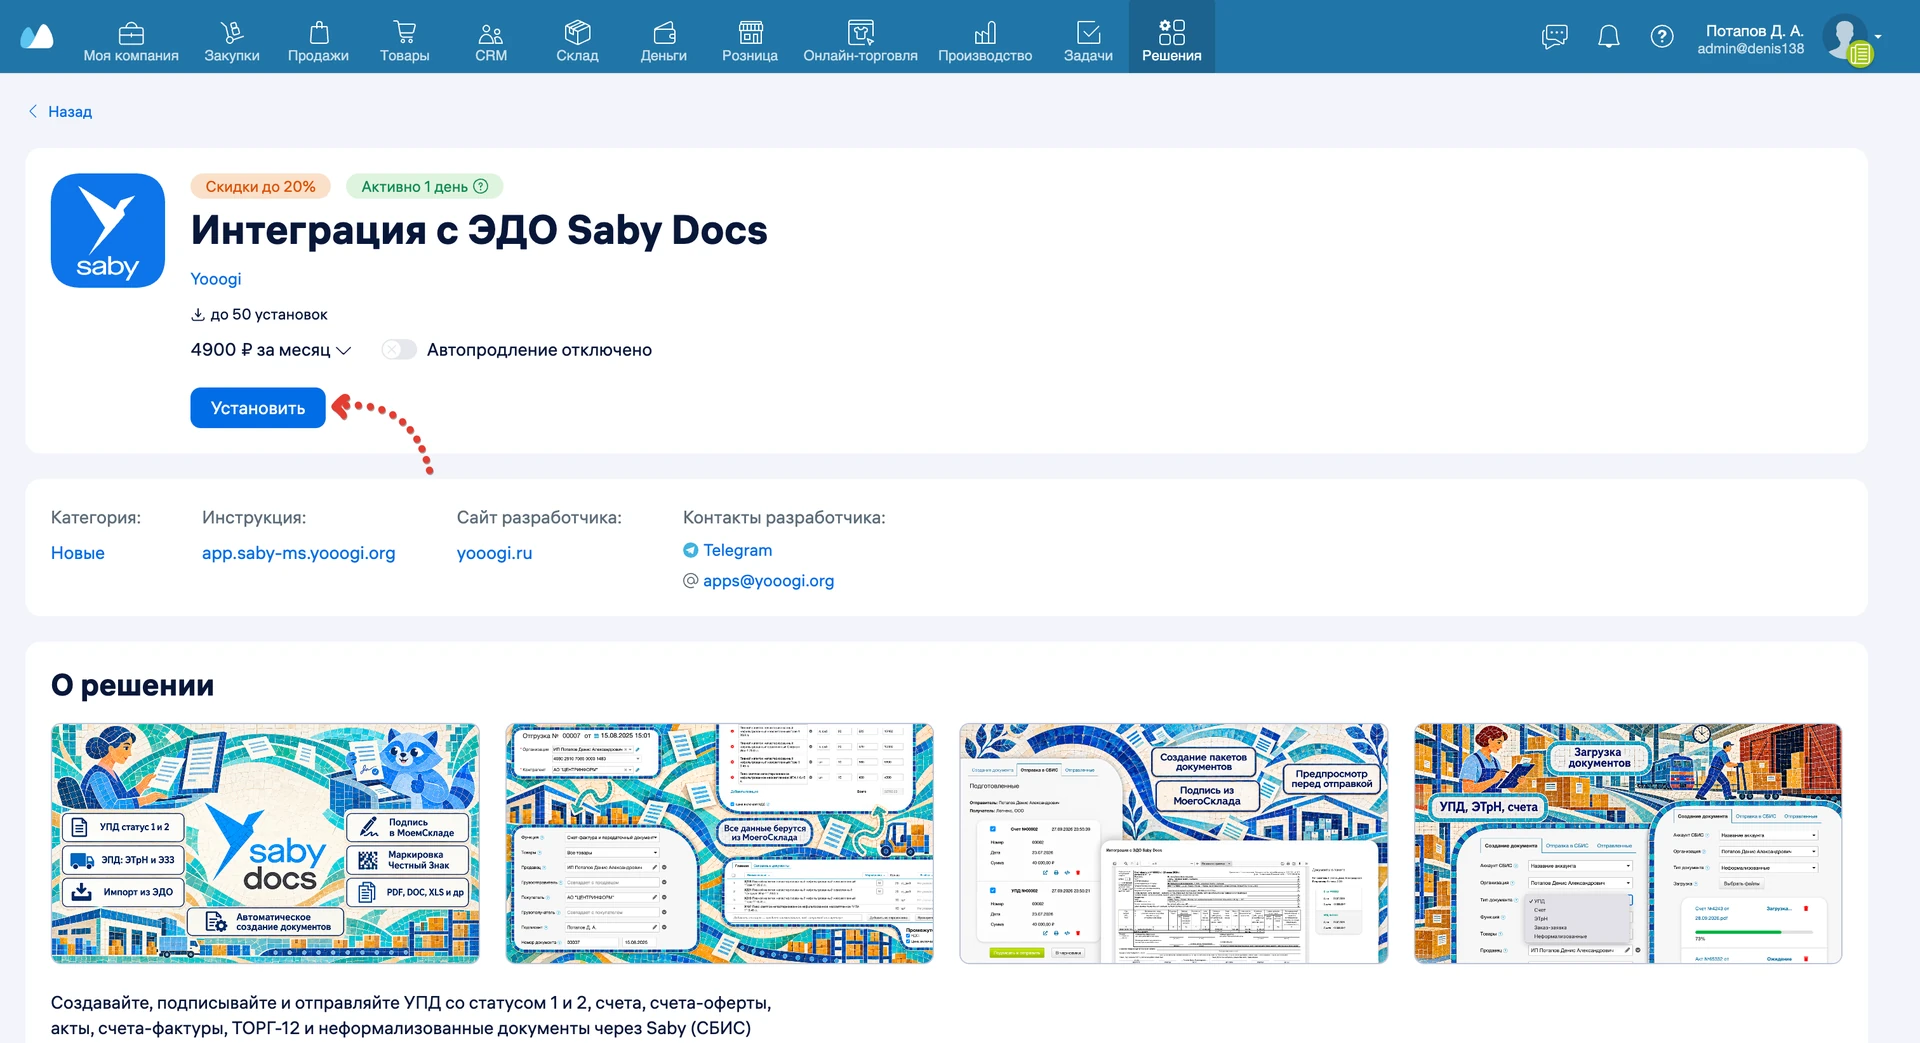
Task: Click the Скидки до 20% badge
Action: point(260,187)
